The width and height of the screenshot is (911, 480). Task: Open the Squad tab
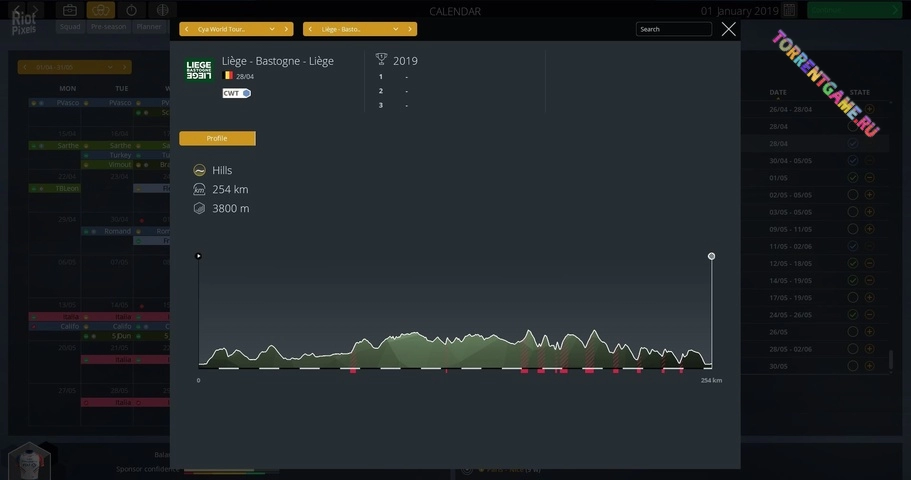[69, 27]
